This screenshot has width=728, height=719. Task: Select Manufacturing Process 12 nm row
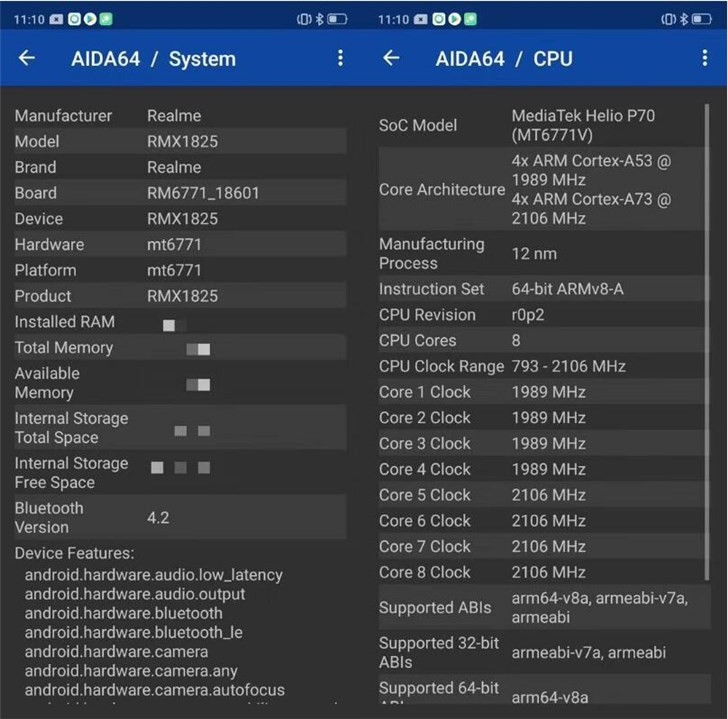pos(544,253)
